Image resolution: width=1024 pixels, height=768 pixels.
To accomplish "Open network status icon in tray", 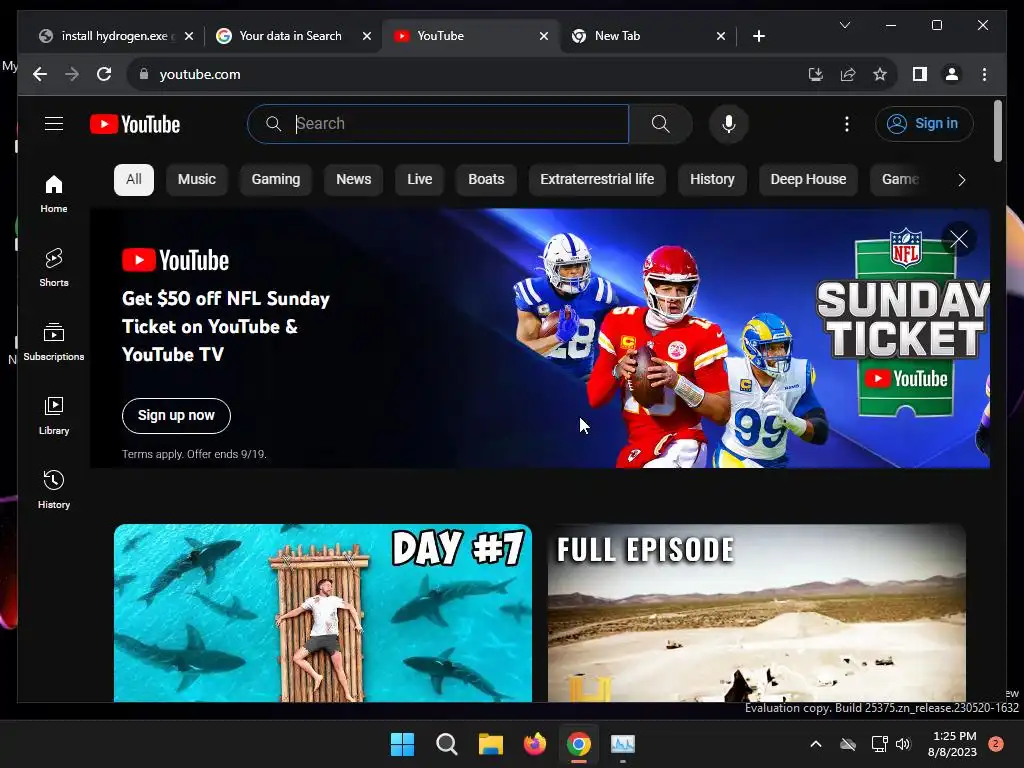I will tap(879, 744).
